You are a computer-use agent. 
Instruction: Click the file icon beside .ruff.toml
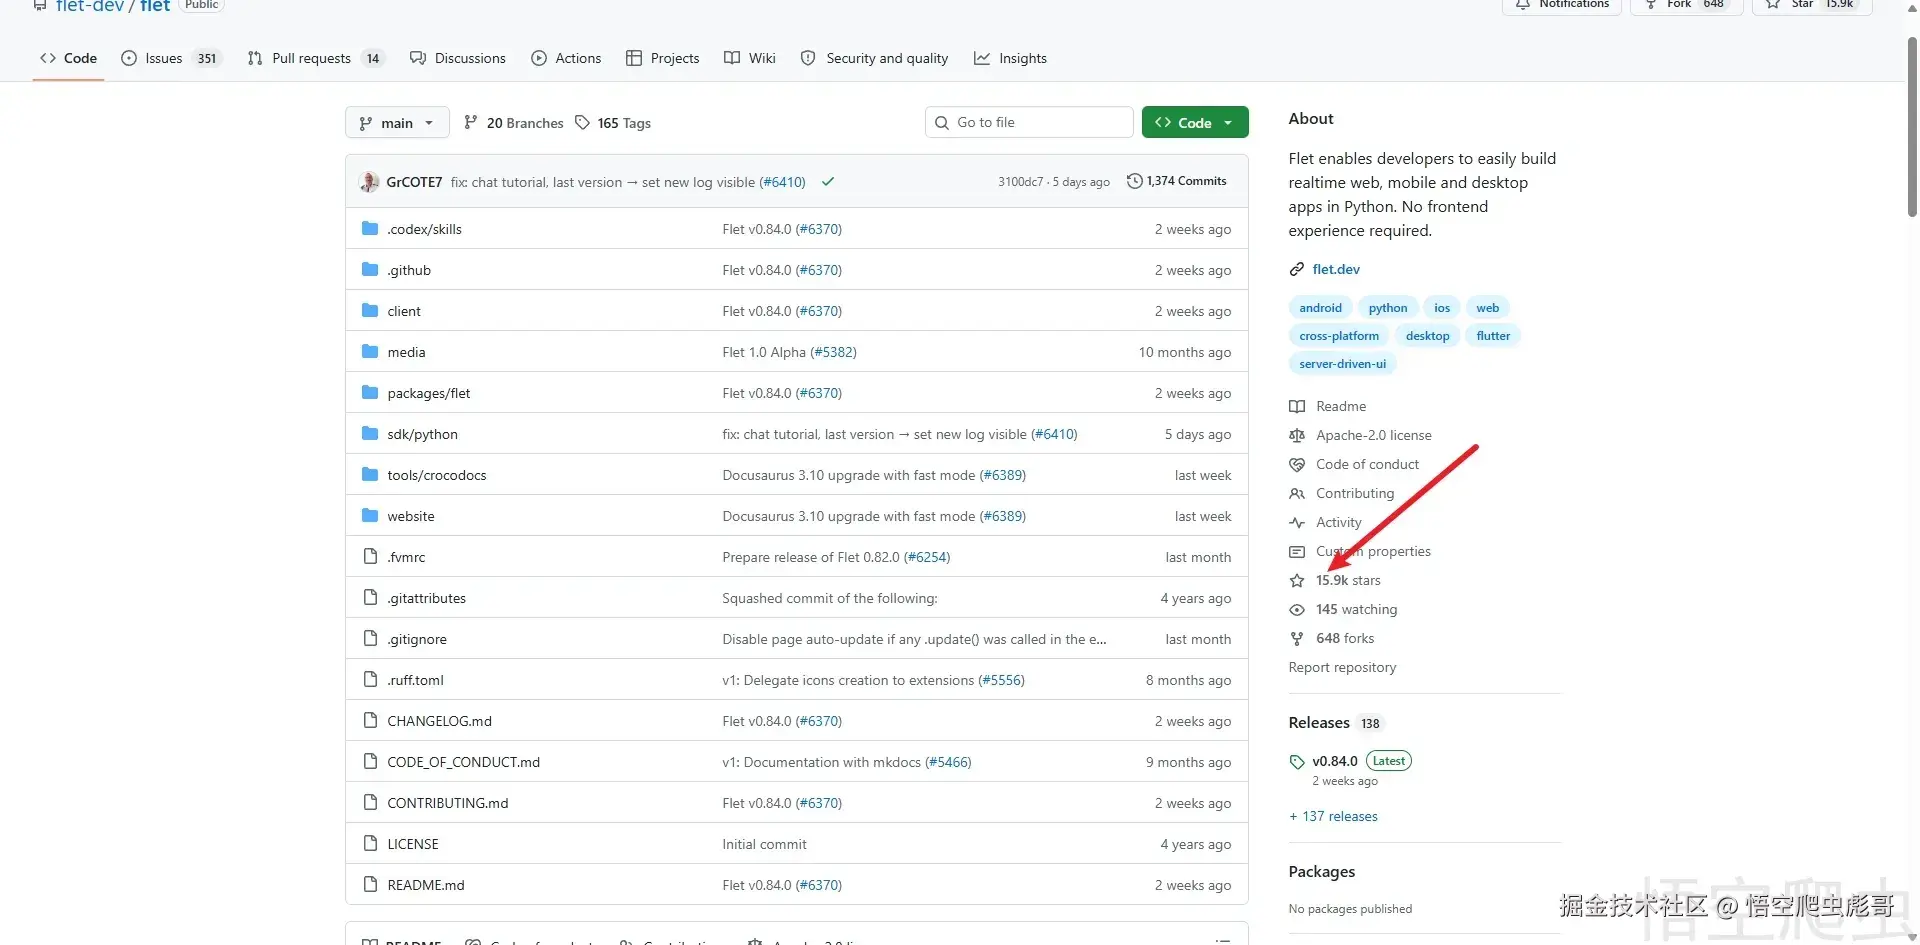[370, 679]
